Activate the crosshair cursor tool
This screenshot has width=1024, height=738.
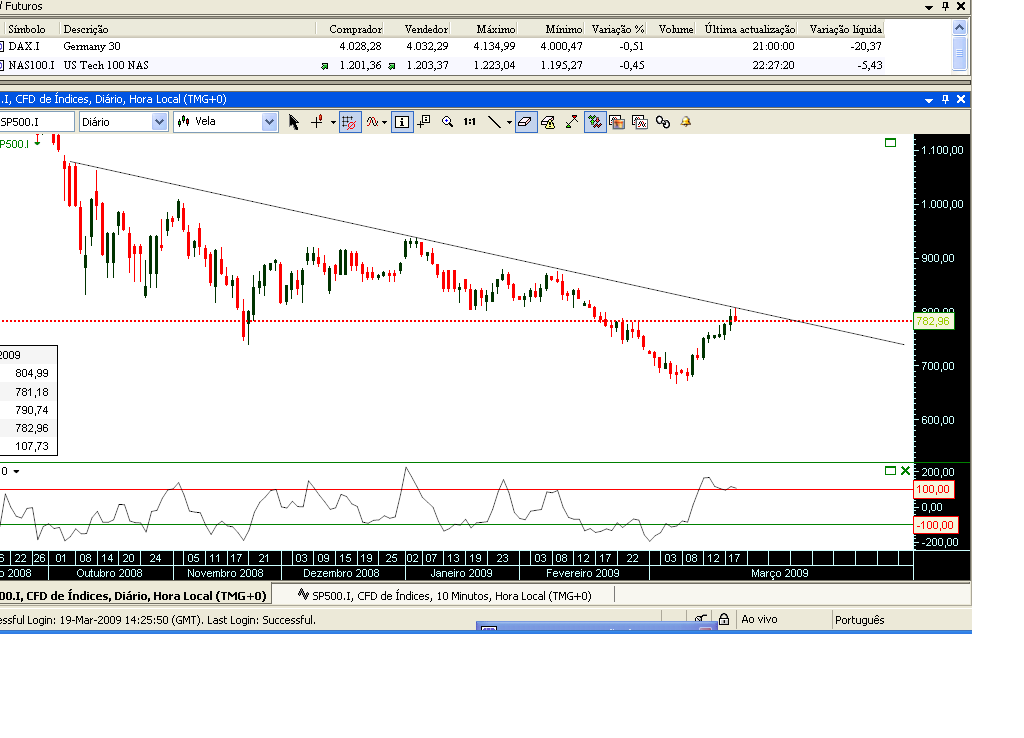coord(317,122)
